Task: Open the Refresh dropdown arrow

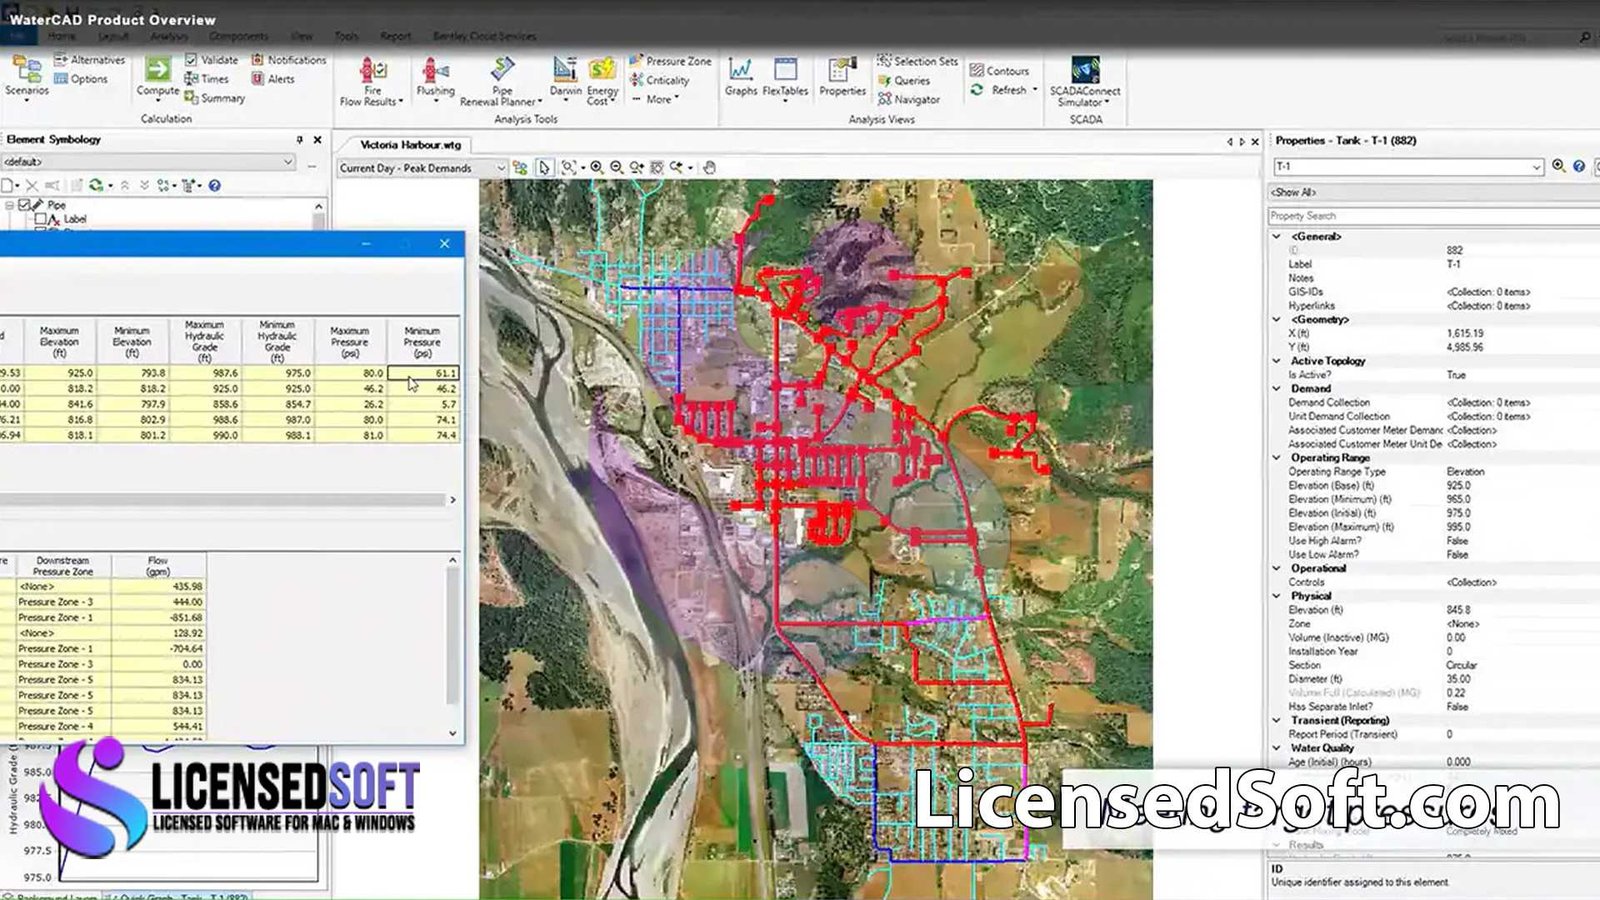Action: tap(1034, 90)
